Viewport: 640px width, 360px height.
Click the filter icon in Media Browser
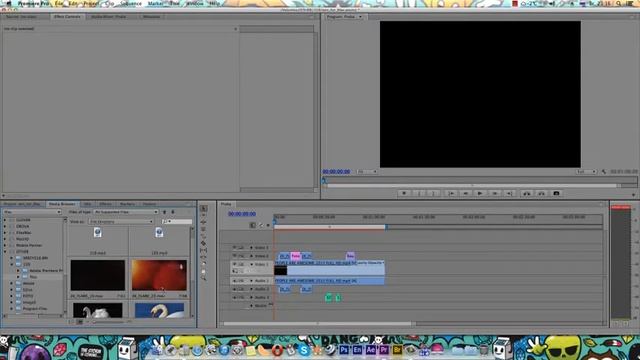pyautogui.click(x=173, y=212)
